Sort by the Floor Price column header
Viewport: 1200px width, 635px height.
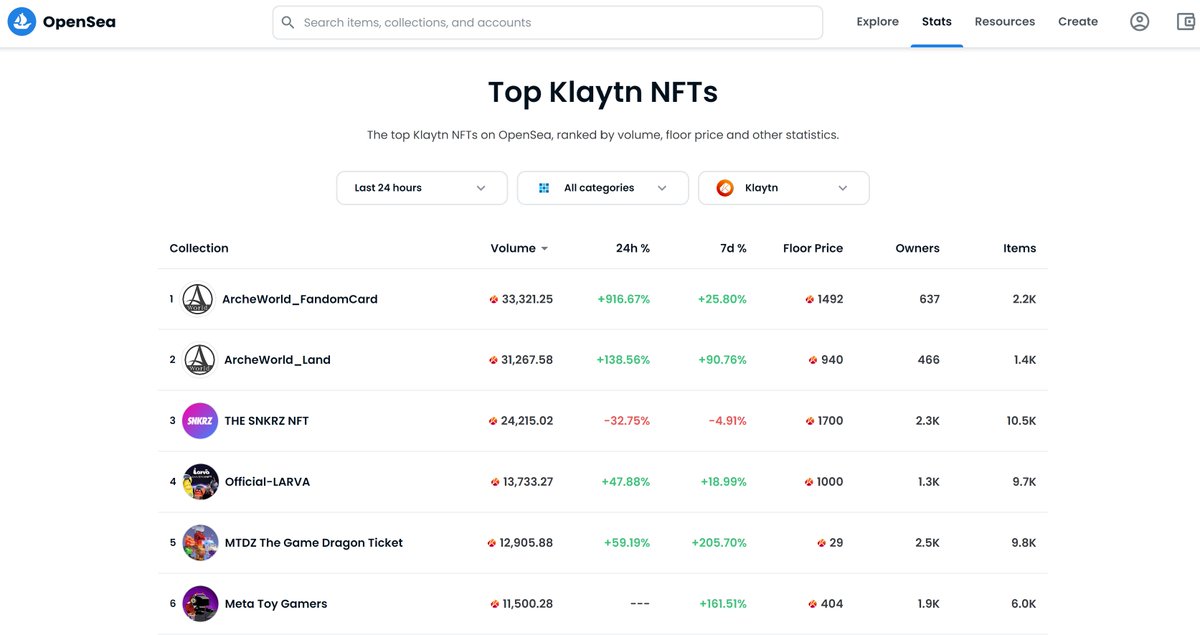pos(813,248)
